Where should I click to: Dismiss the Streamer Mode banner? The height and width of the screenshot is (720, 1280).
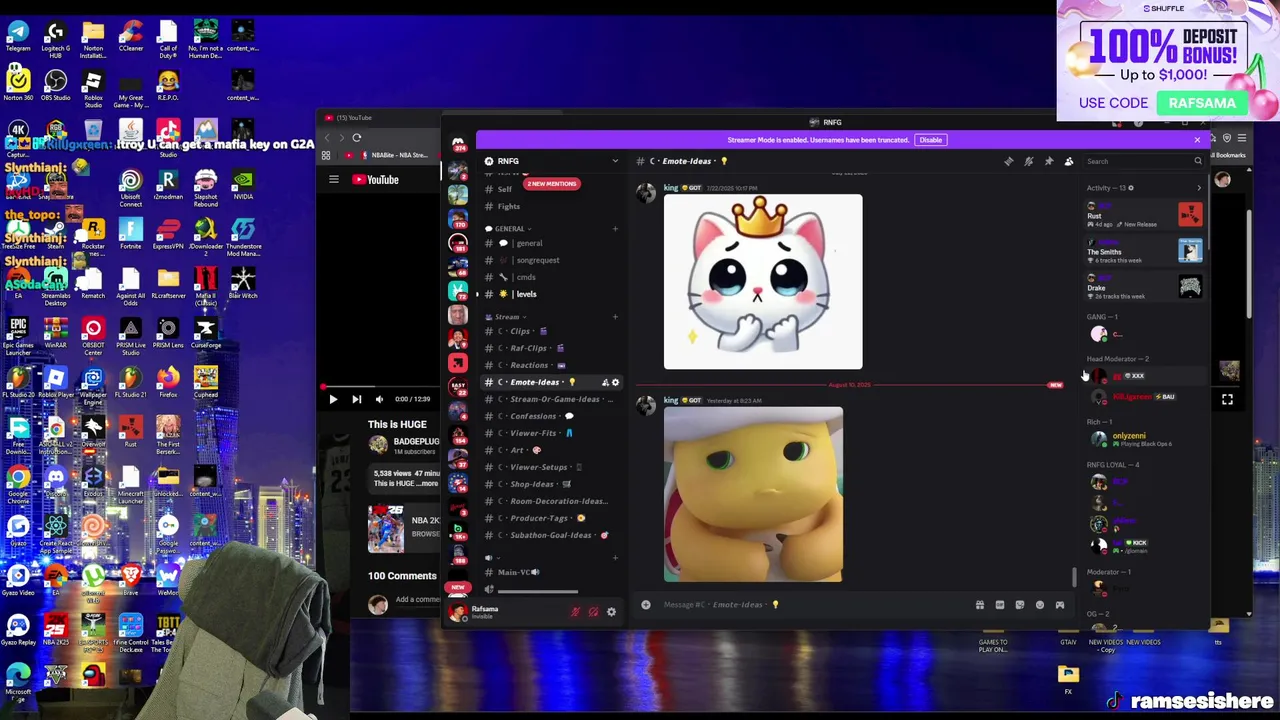(x=1197, y=140)
